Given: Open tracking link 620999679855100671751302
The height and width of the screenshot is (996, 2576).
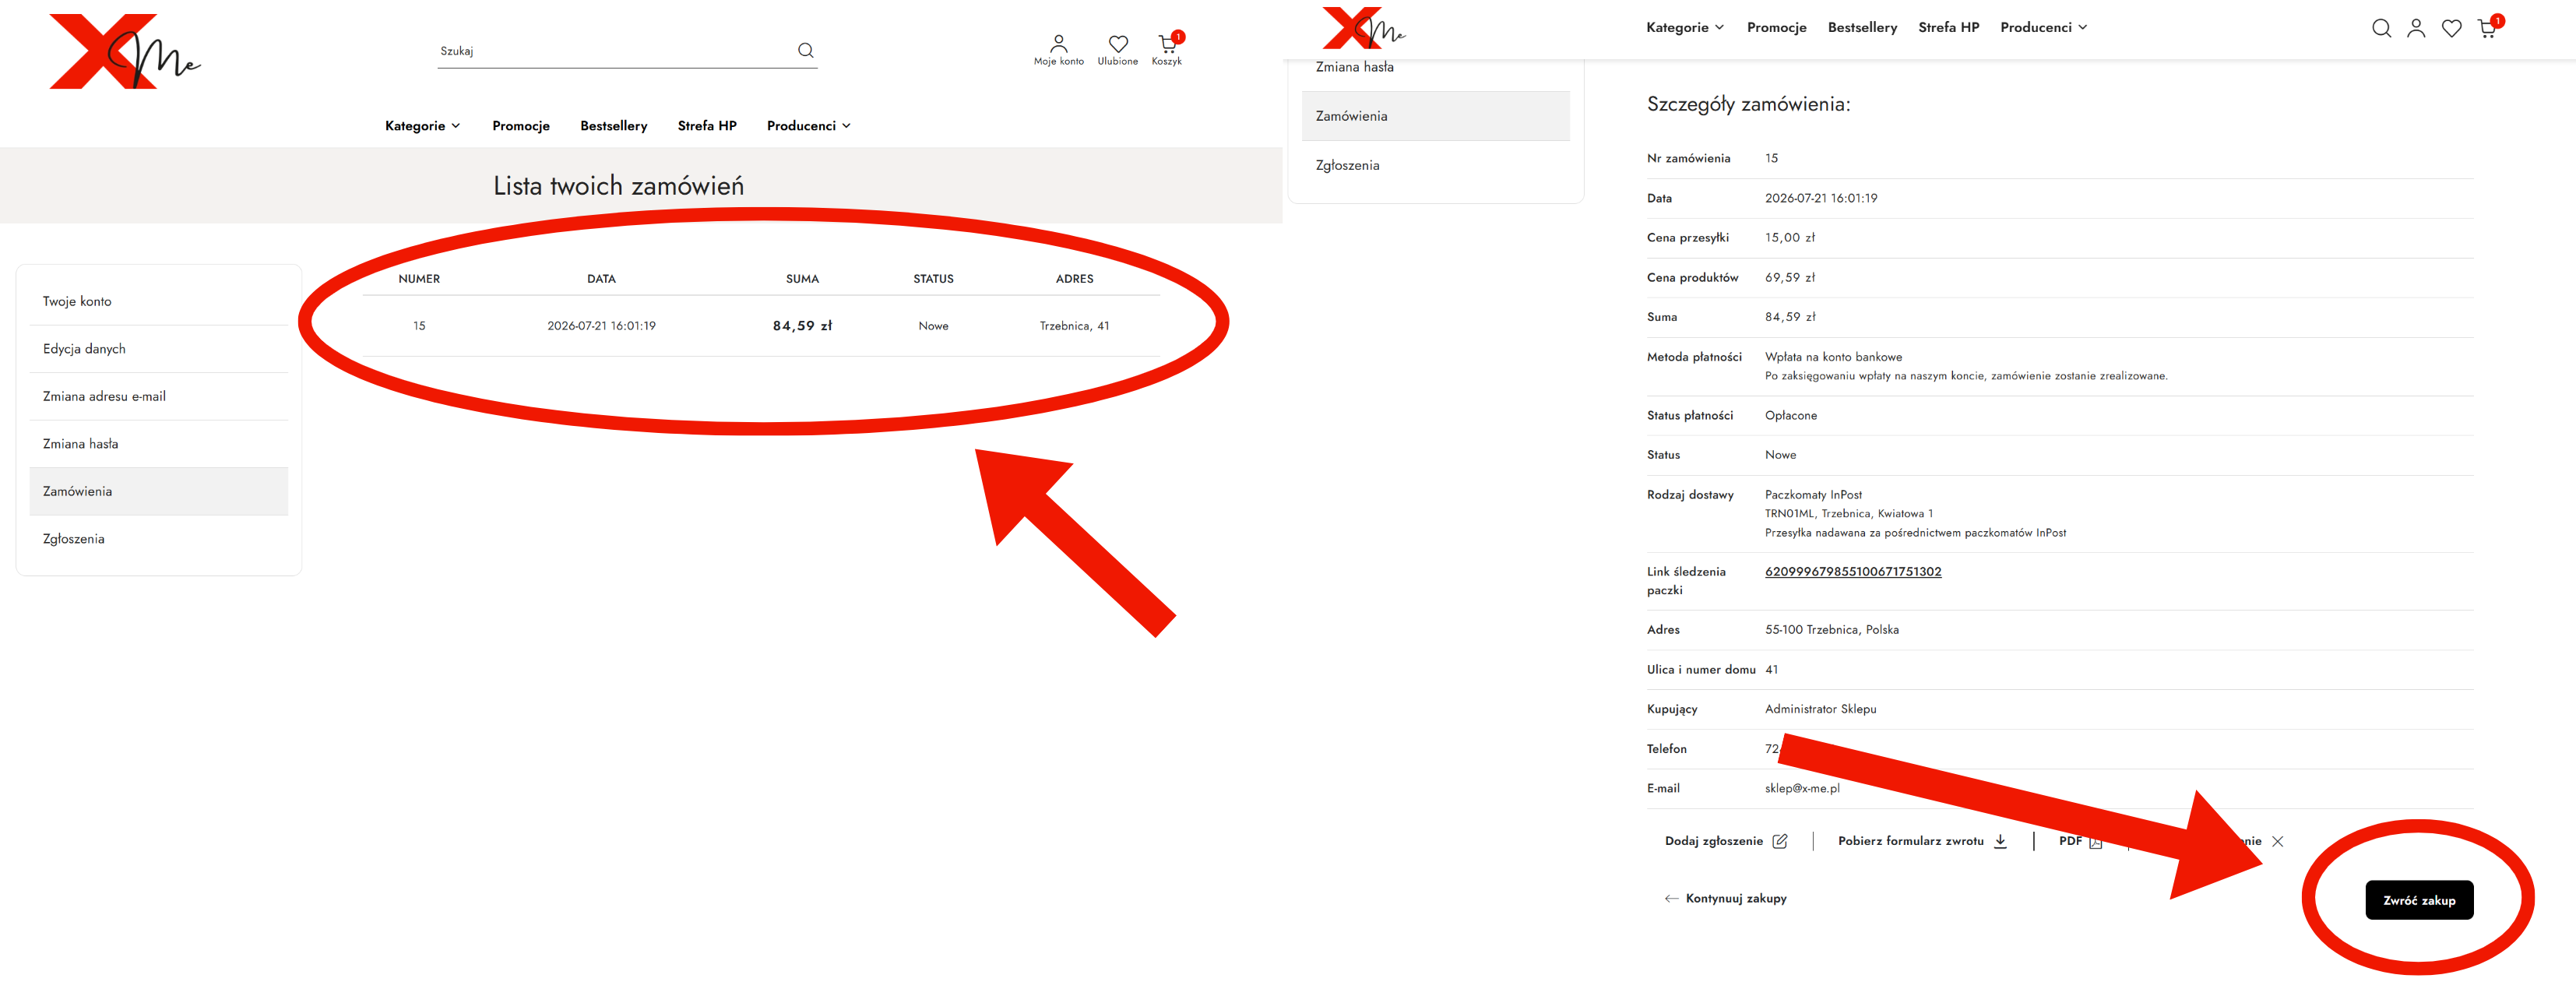Looking at the screenshot, I should (x=1853, y=572).
